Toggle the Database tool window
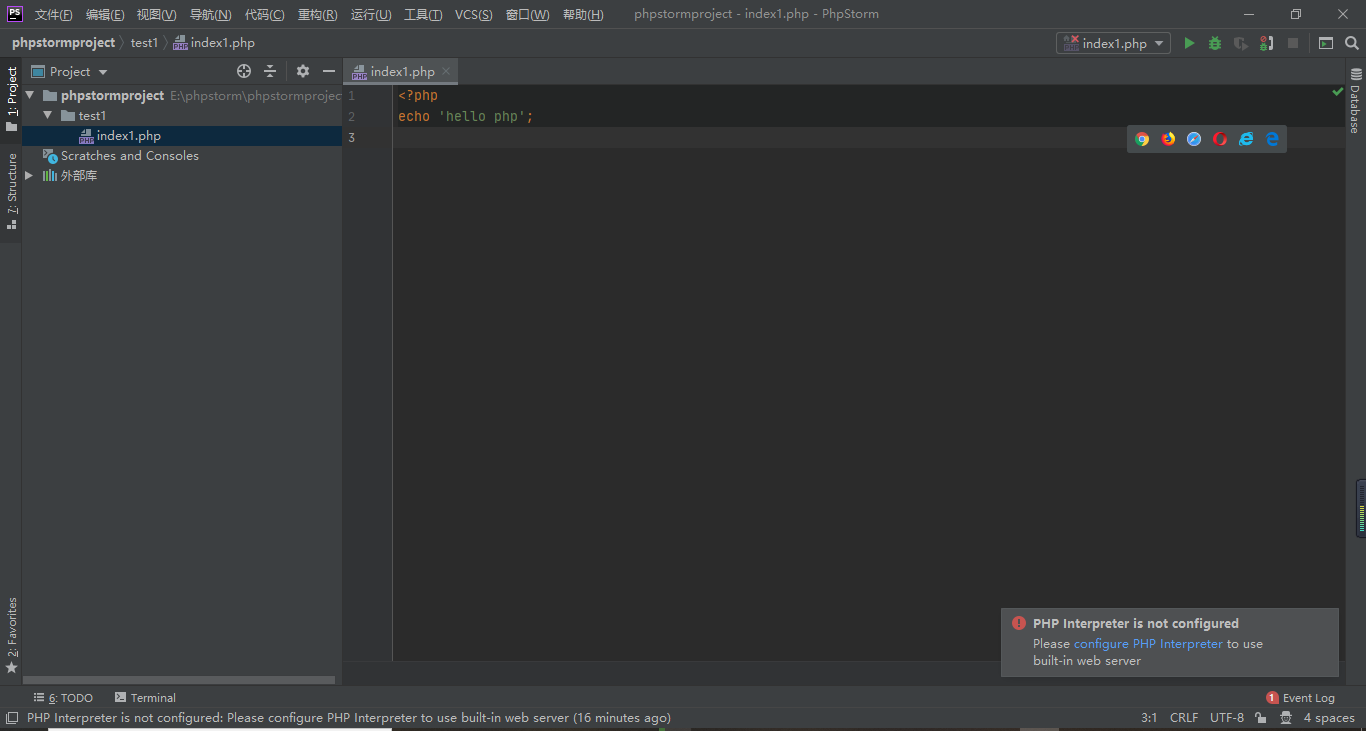The height and width of the screenshot is (731, 1366). point(1355,101)
